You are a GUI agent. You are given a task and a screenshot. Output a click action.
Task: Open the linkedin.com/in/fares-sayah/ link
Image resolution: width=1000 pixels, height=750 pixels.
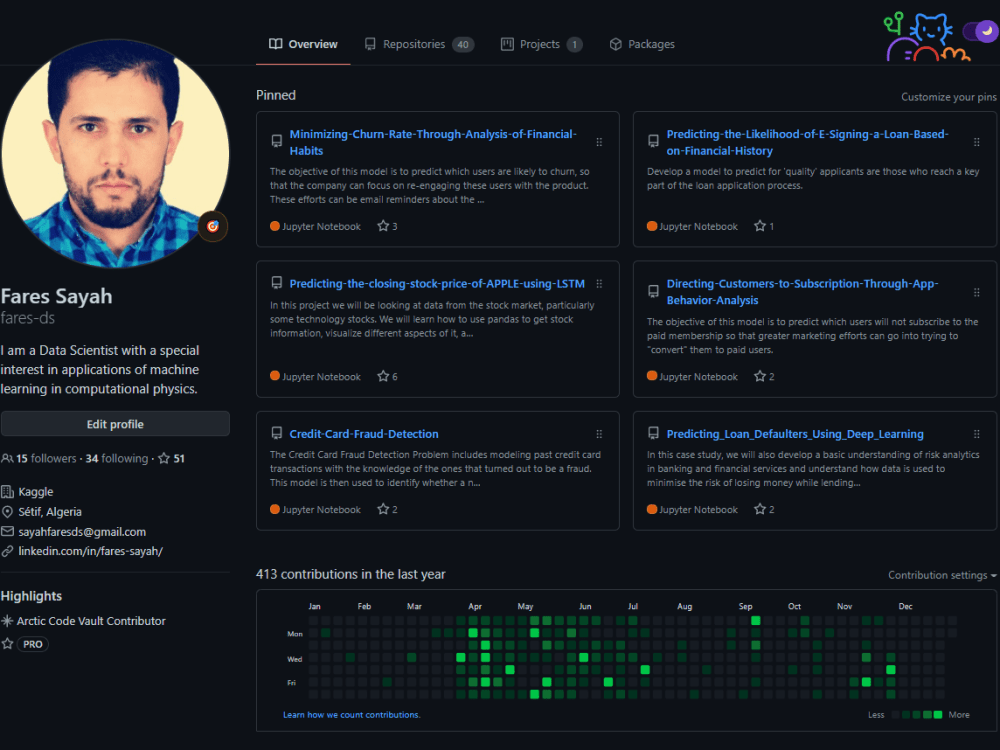[91, 551]
